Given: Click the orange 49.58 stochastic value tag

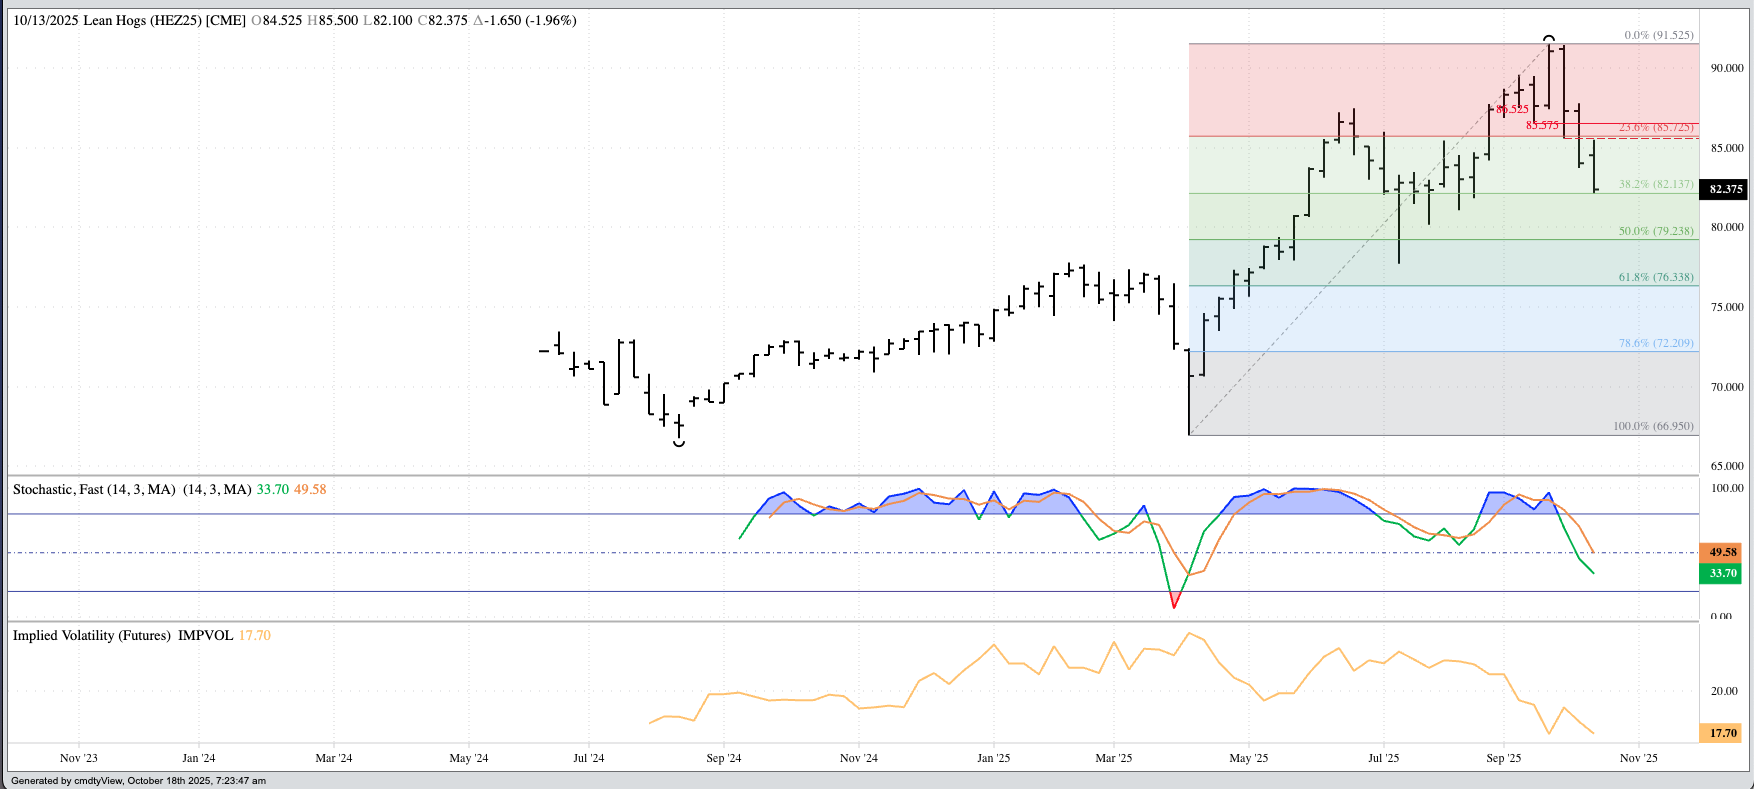Looking at the screenshot, I should point(1721,552).
